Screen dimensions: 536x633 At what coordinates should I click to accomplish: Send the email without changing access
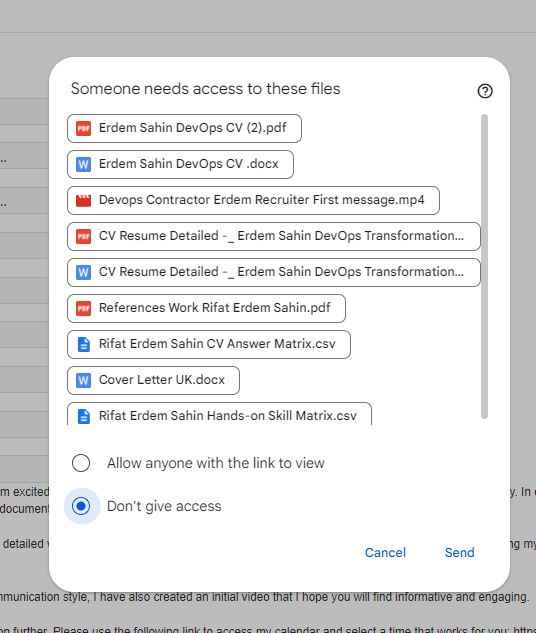(459, 552)
